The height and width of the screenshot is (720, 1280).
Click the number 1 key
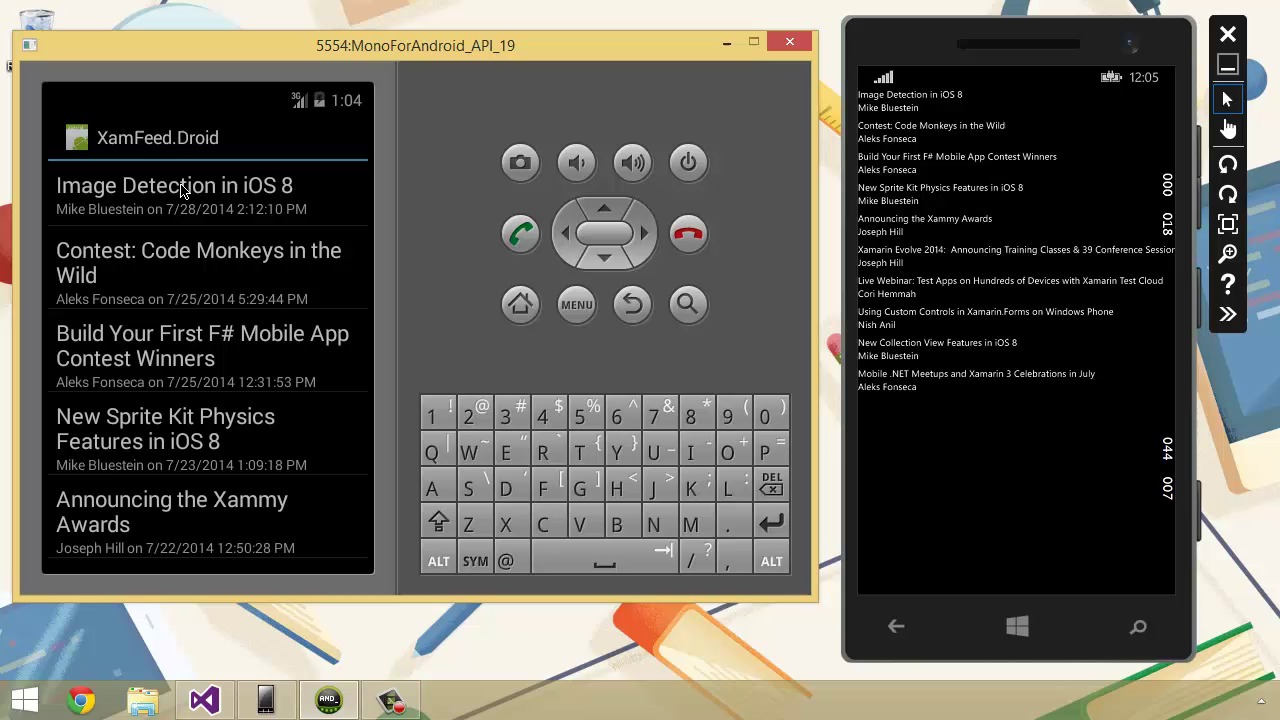438,414
